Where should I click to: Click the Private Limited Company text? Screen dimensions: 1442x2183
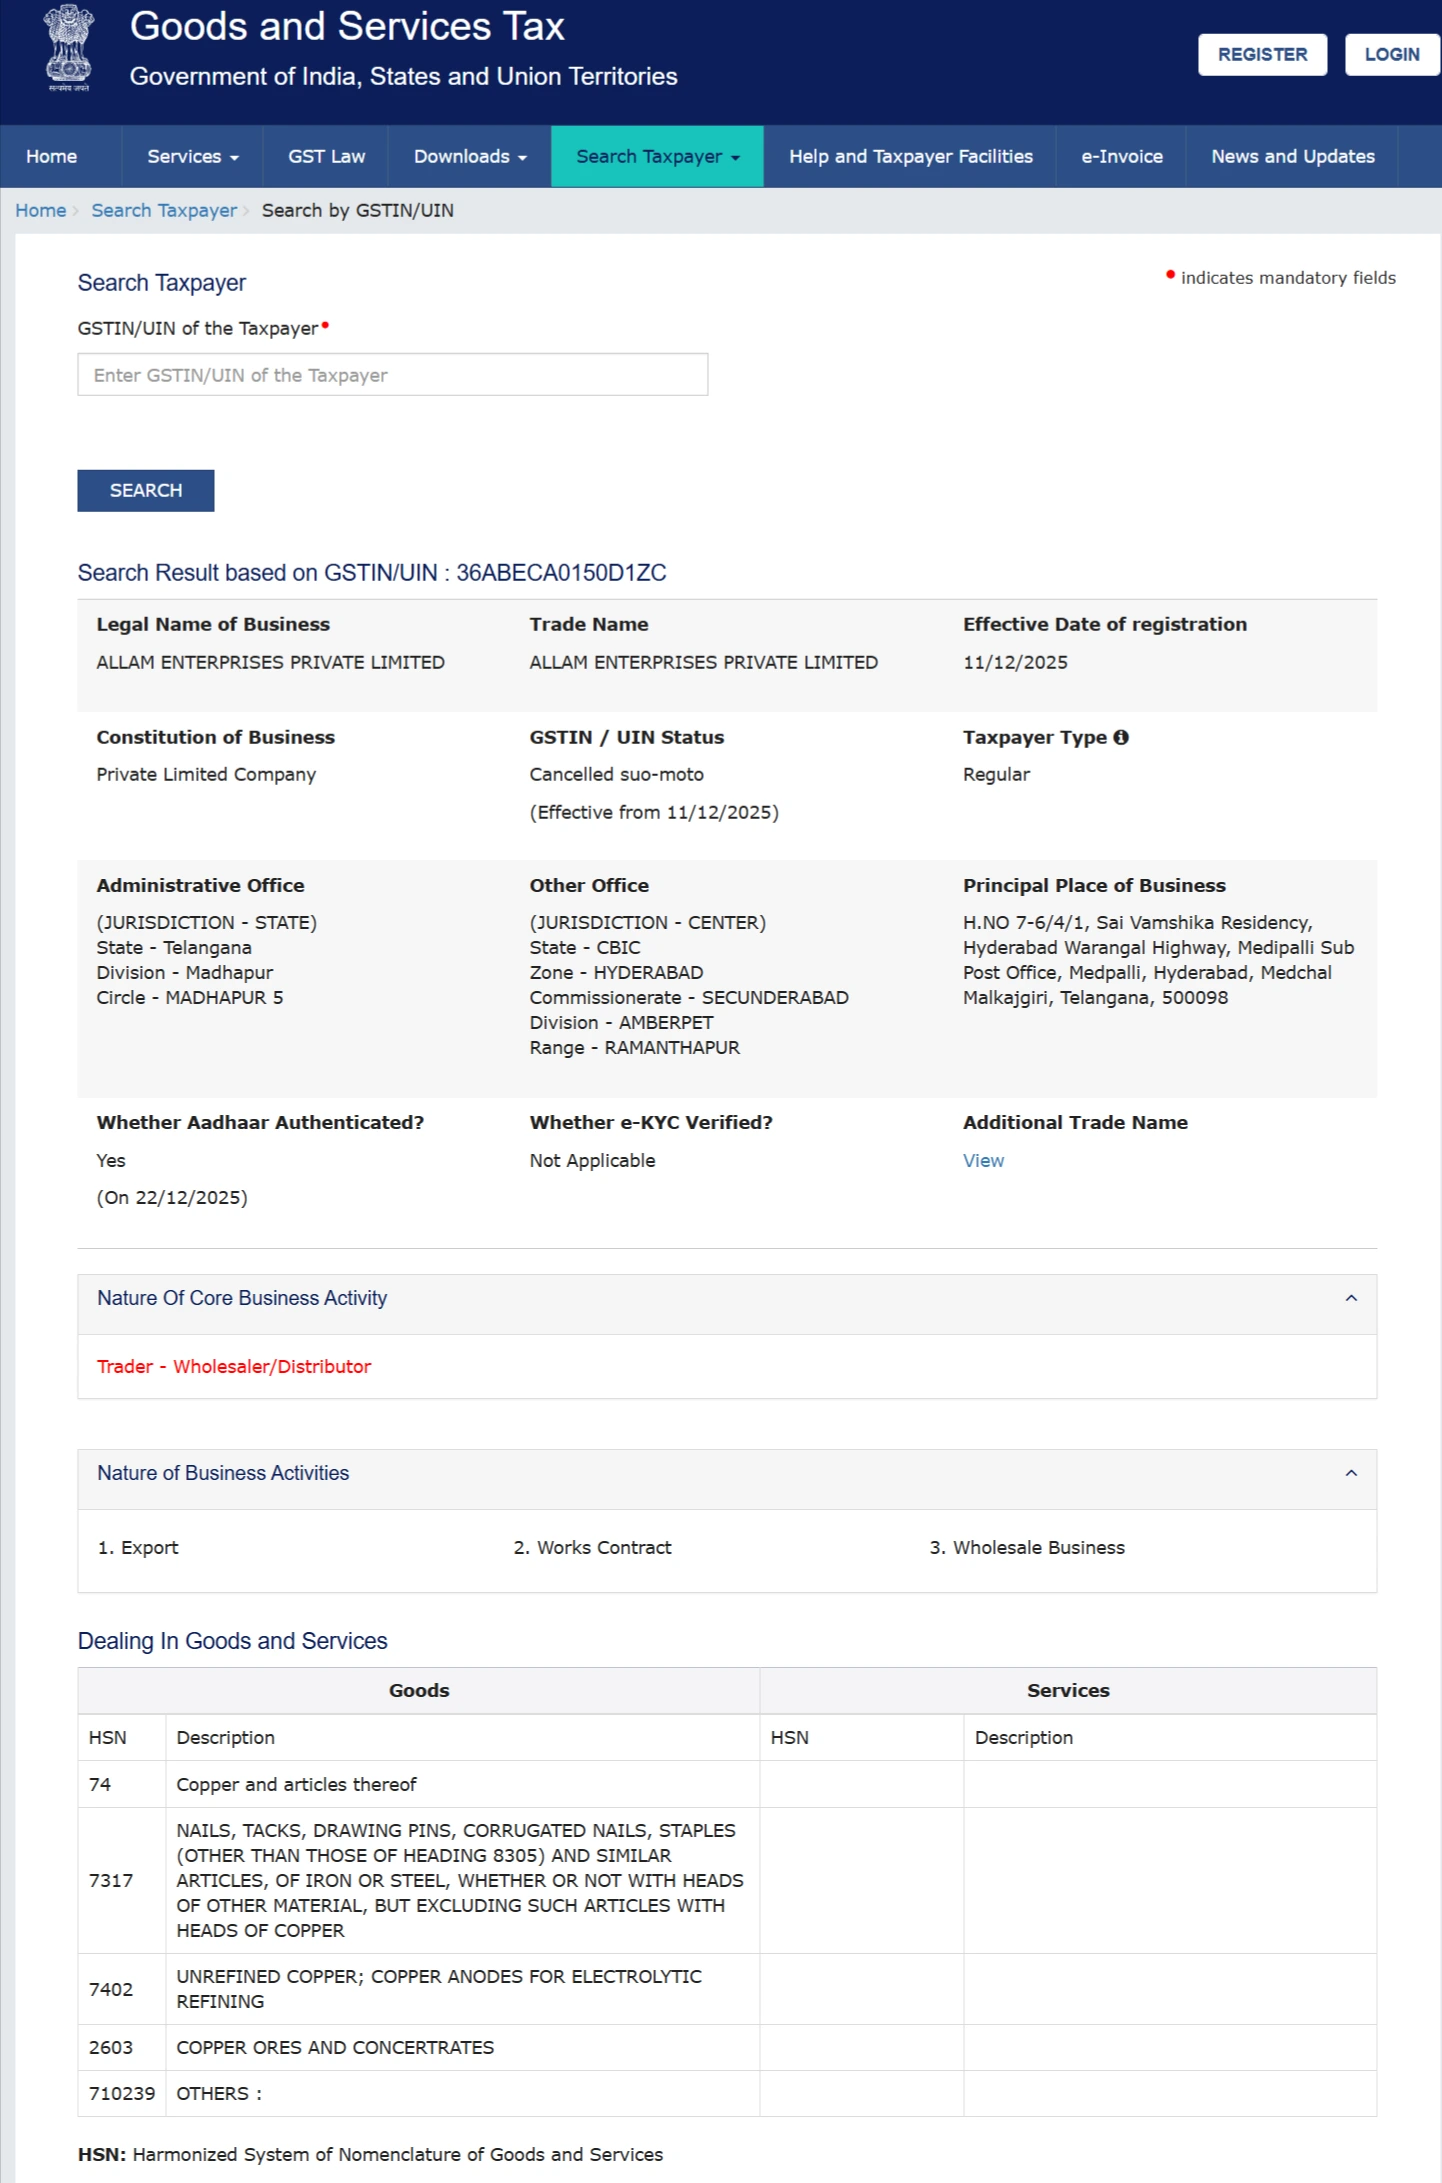tap(206, 774)
